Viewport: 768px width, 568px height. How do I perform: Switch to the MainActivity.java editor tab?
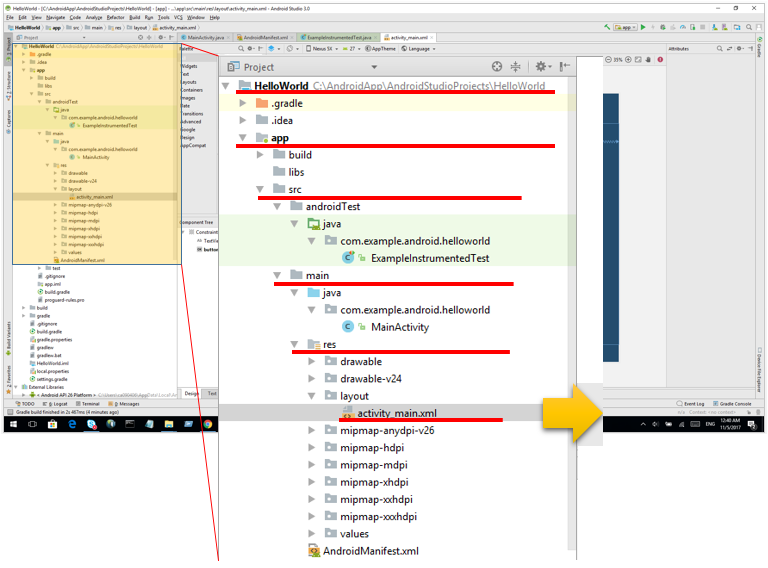(x=205, y=38)
